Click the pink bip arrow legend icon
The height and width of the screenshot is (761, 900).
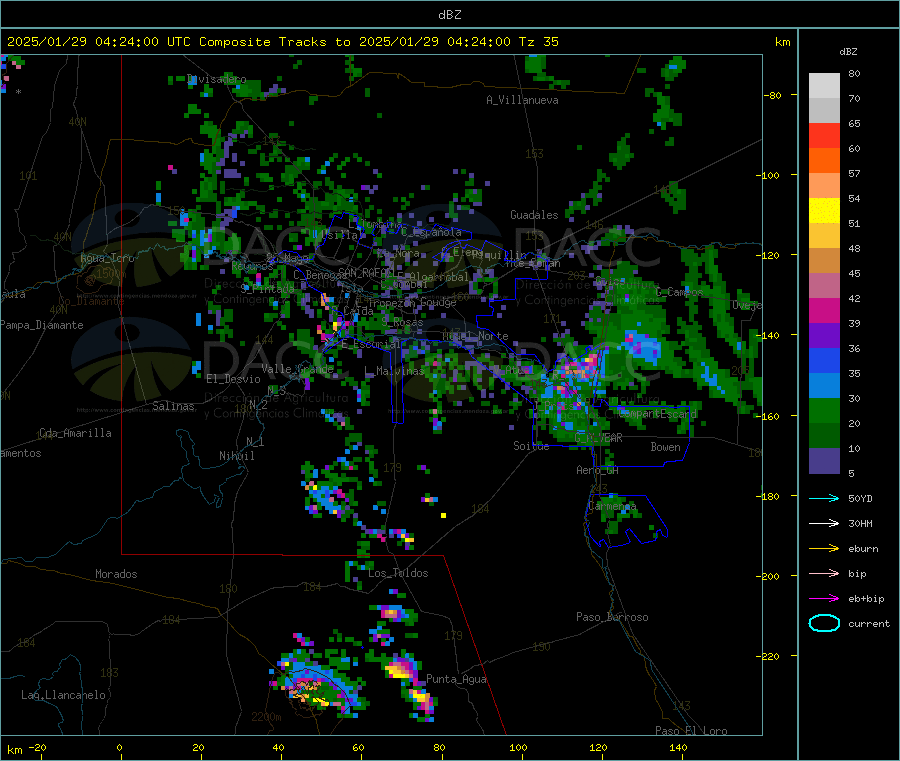[x=824, y=573]
